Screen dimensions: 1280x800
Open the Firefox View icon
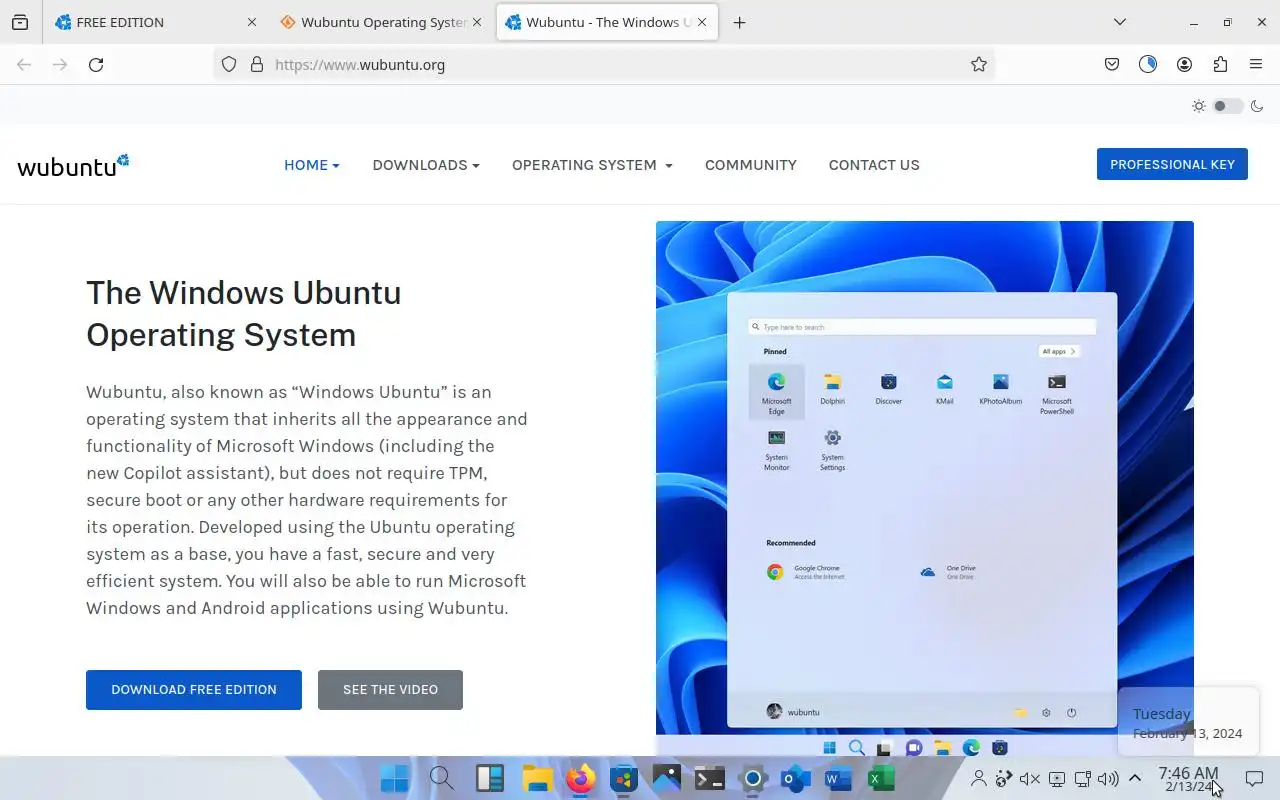[x=20, y=22]
